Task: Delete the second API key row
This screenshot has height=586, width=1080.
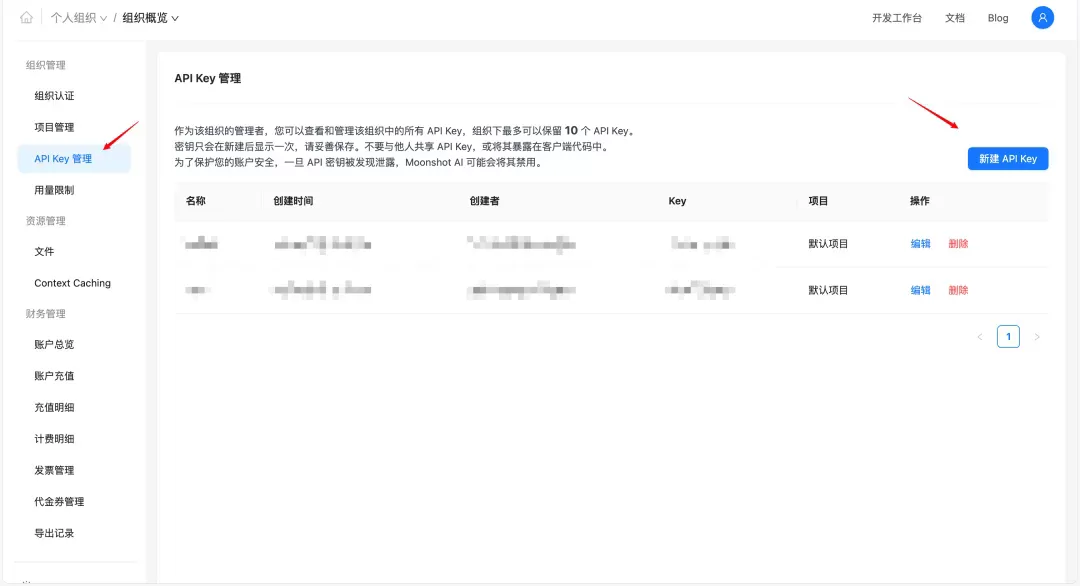Action: click(x=958, y=291)
